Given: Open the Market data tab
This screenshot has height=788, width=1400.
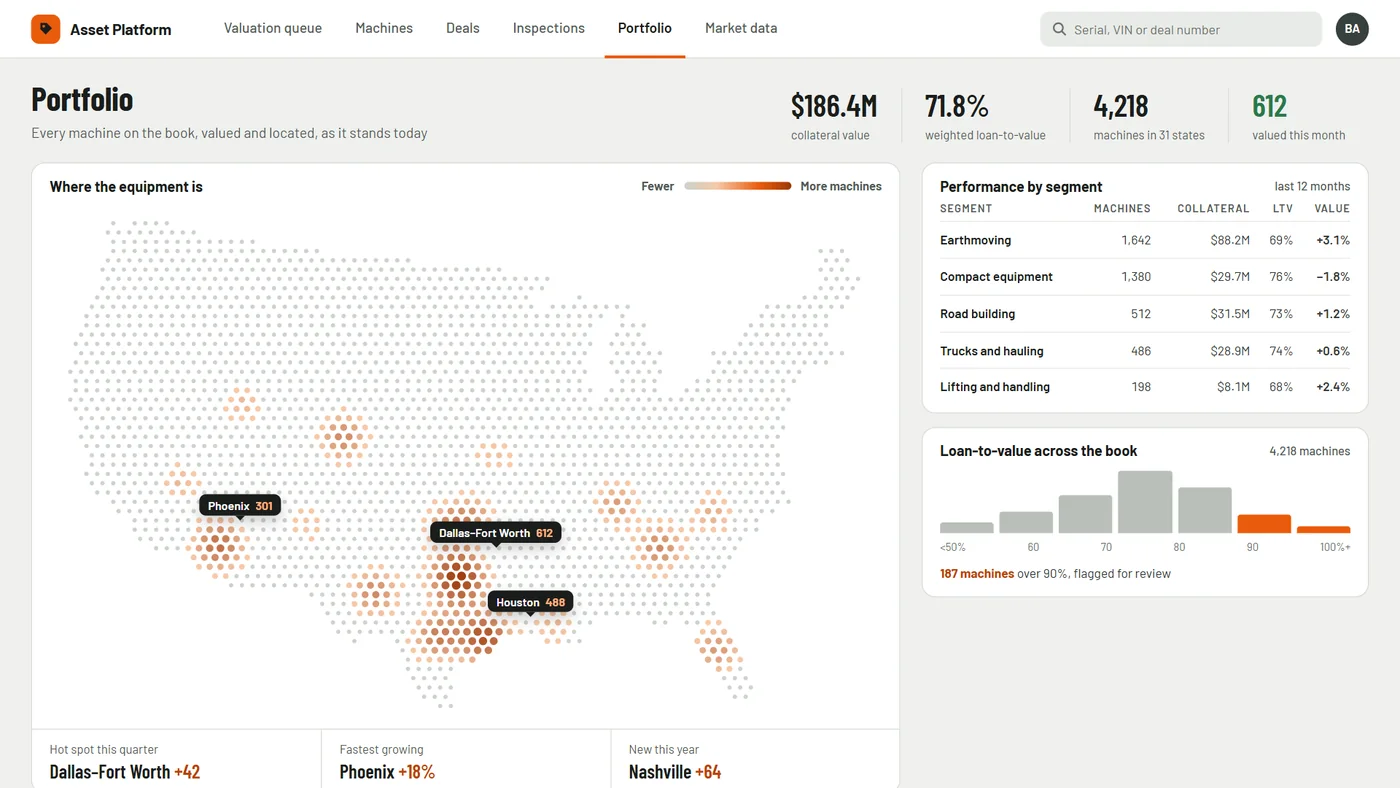Looking at the screenshot, I should (x=741, y=28).
